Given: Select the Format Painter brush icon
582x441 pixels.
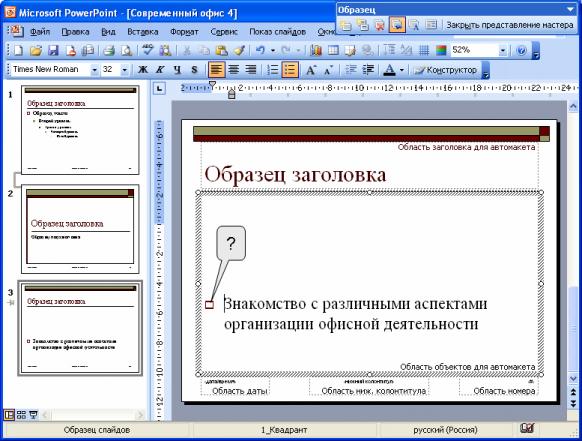Looking at the screenshot, I should coord(239,50).
